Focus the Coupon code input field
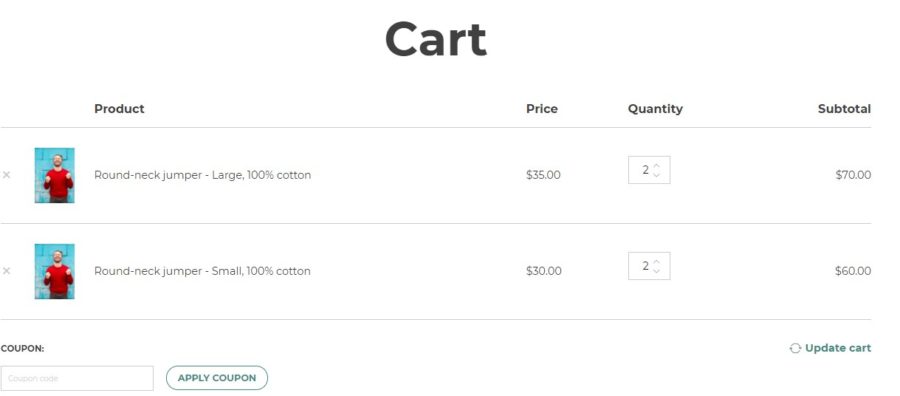900x396 pixels. point(77,378)
